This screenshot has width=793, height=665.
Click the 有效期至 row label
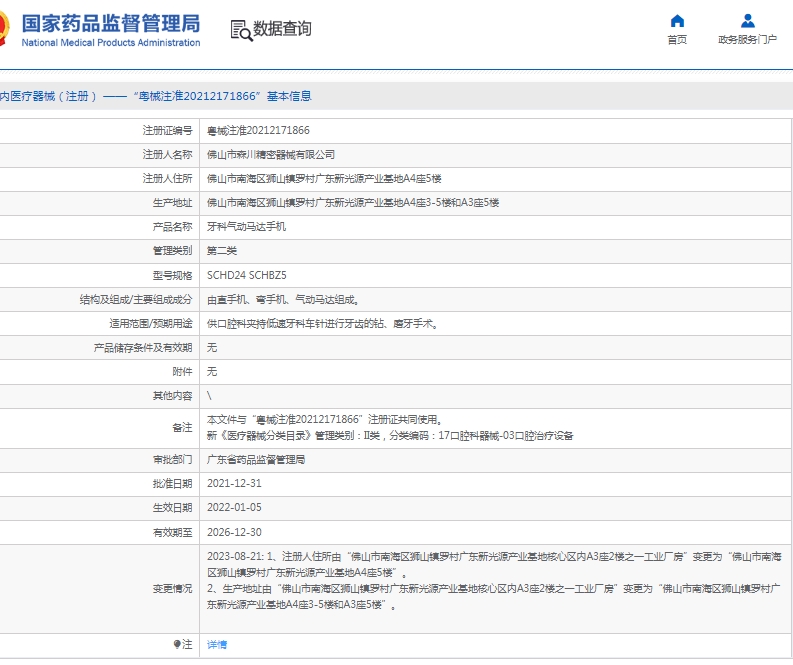coord(172,532)
